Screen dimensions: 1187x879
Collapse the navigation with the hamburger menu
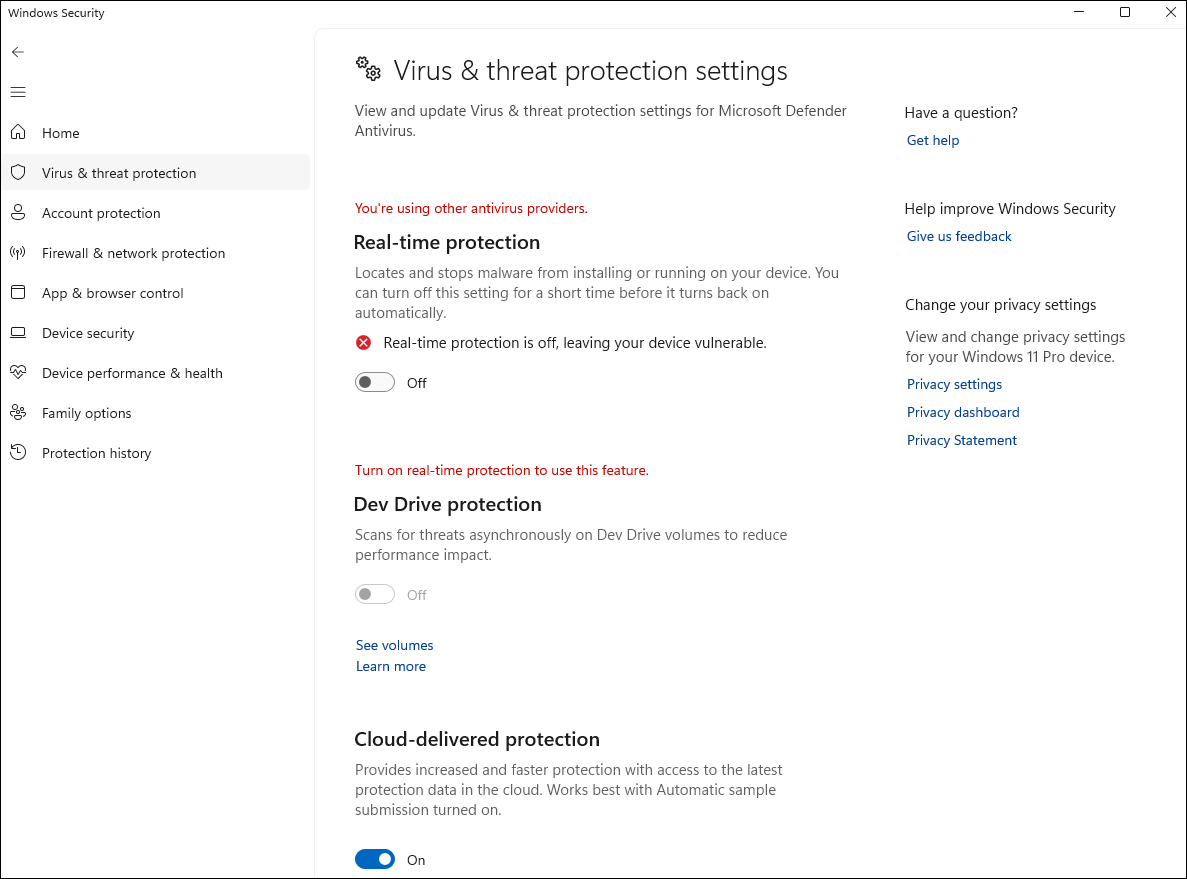coord(17,91)
